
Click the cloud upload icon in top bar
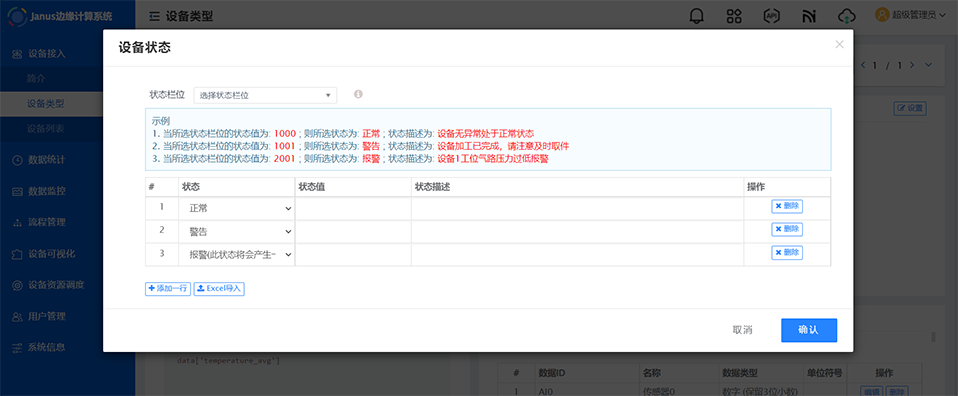tap(846, 16)
